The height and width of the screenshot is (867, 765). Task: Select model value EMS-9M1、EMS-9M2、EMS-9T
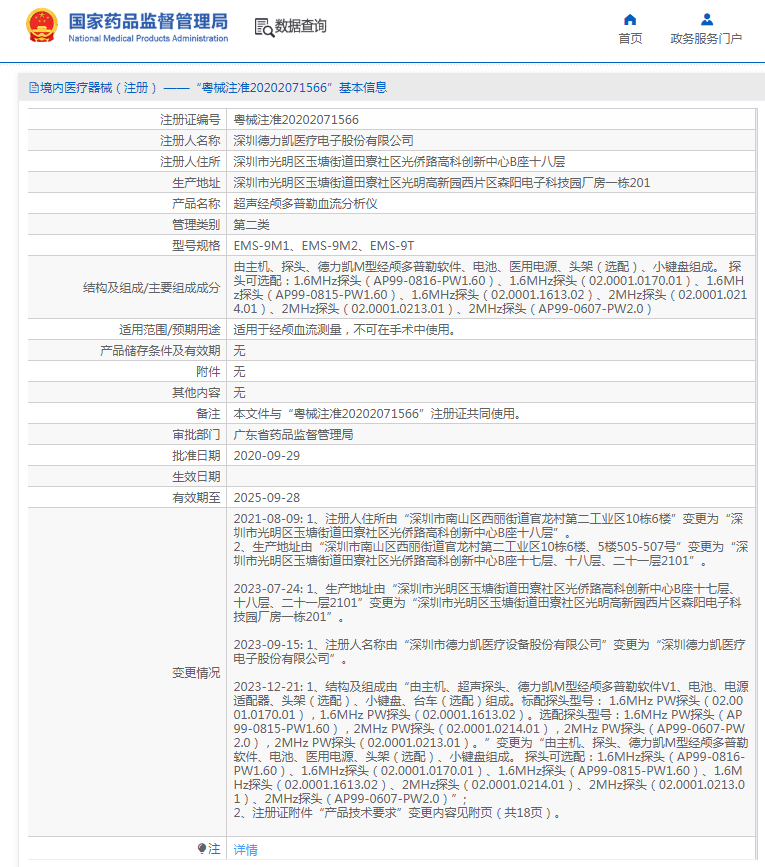point(323,246)
